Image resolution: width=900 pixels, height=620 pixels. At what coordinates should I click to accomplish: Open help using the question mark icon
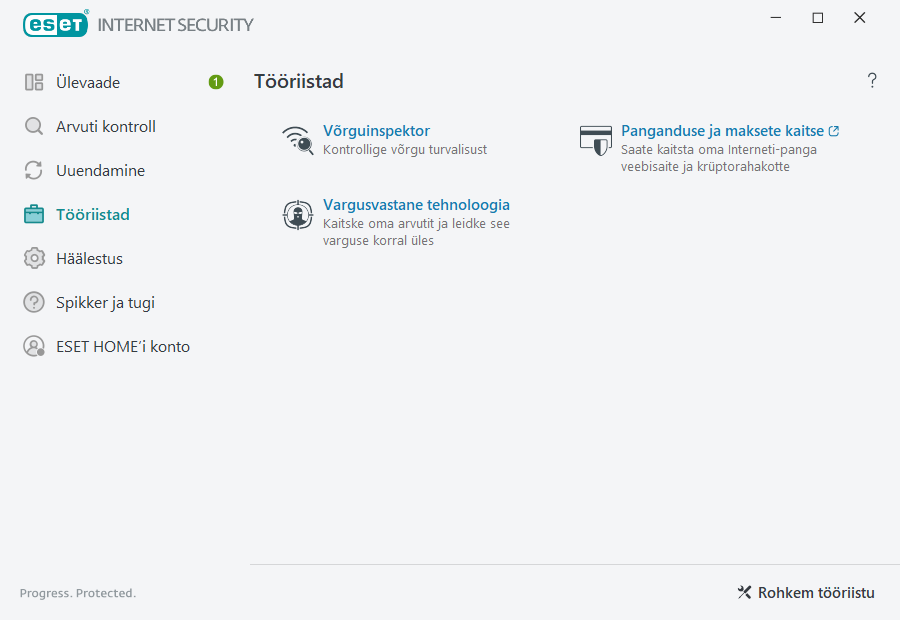[871, 80]
